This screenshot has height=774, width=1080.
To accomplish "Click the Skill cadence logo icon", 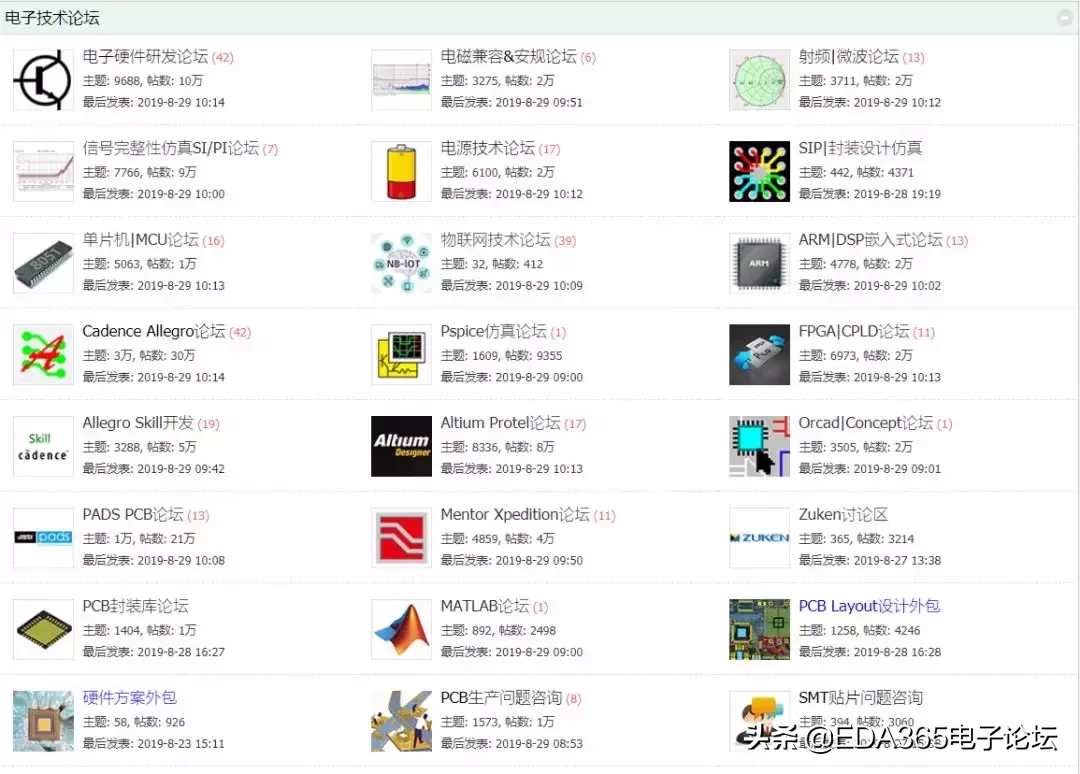I will pyautogui.click(x=43, y=446).
